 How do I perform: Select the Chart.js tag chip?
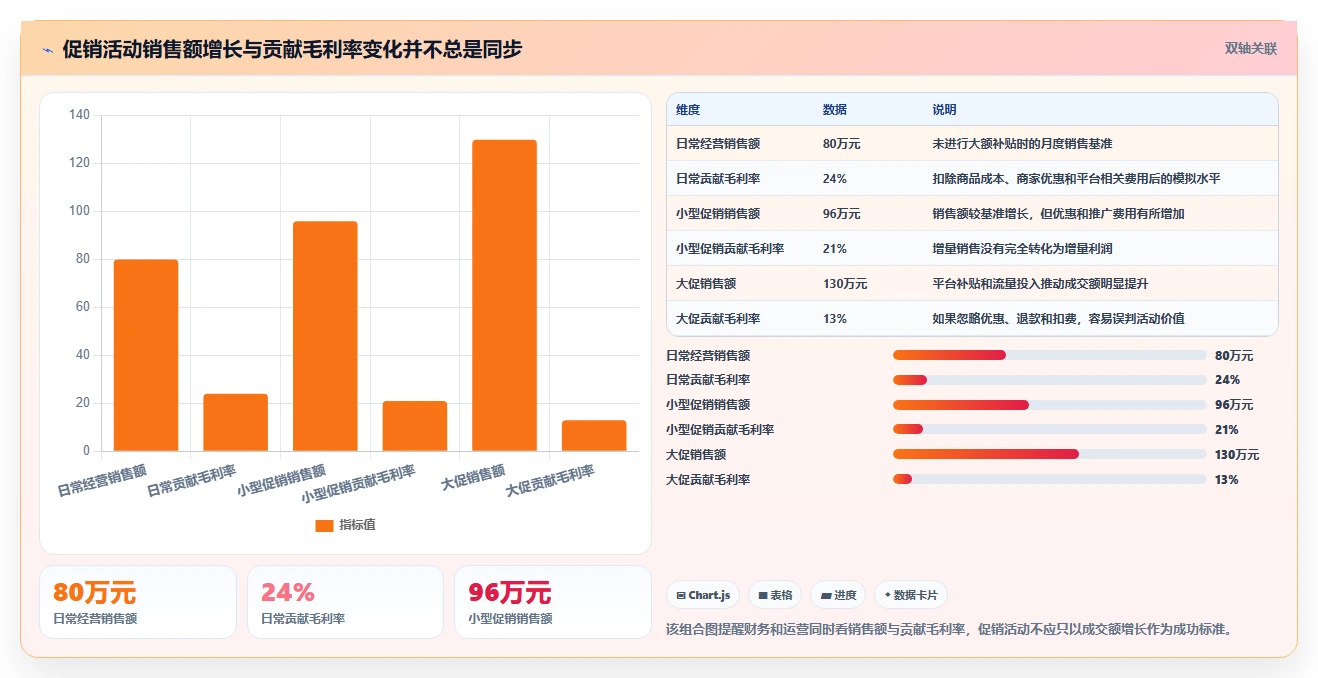703,595
